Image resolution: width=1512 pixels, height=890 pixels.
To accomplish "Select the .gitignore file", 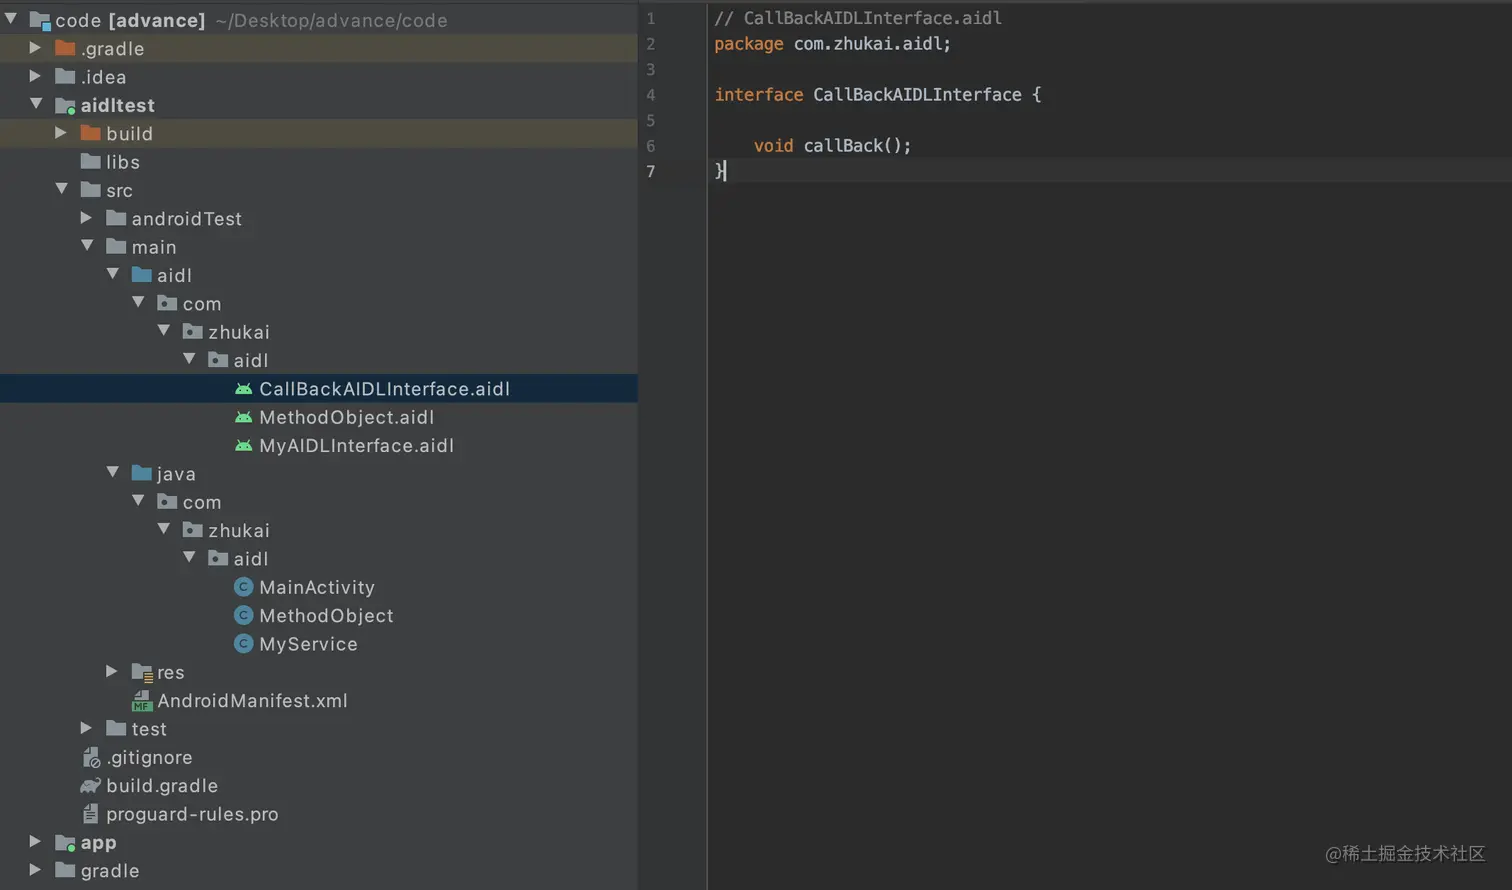I will (x=149, y=757).
